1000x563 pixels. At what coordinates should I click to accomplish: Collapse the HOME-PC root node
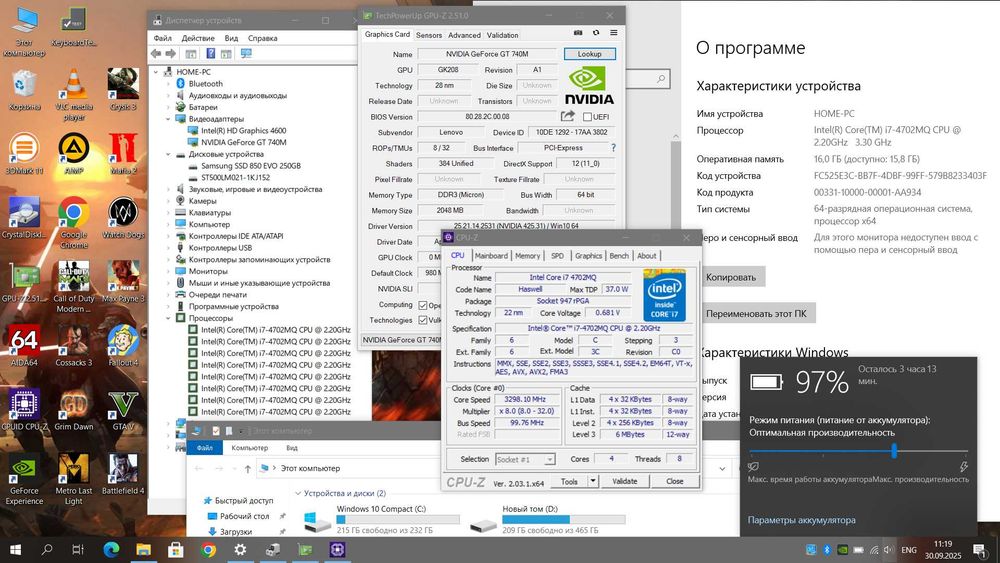point(156,72)
